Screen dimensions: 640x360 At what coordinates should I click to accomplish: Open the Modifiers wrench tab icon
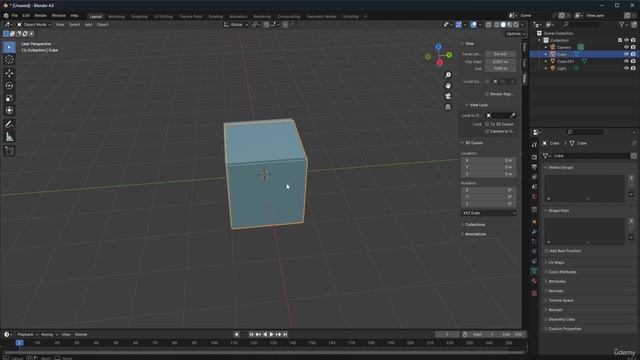point(534,232)
